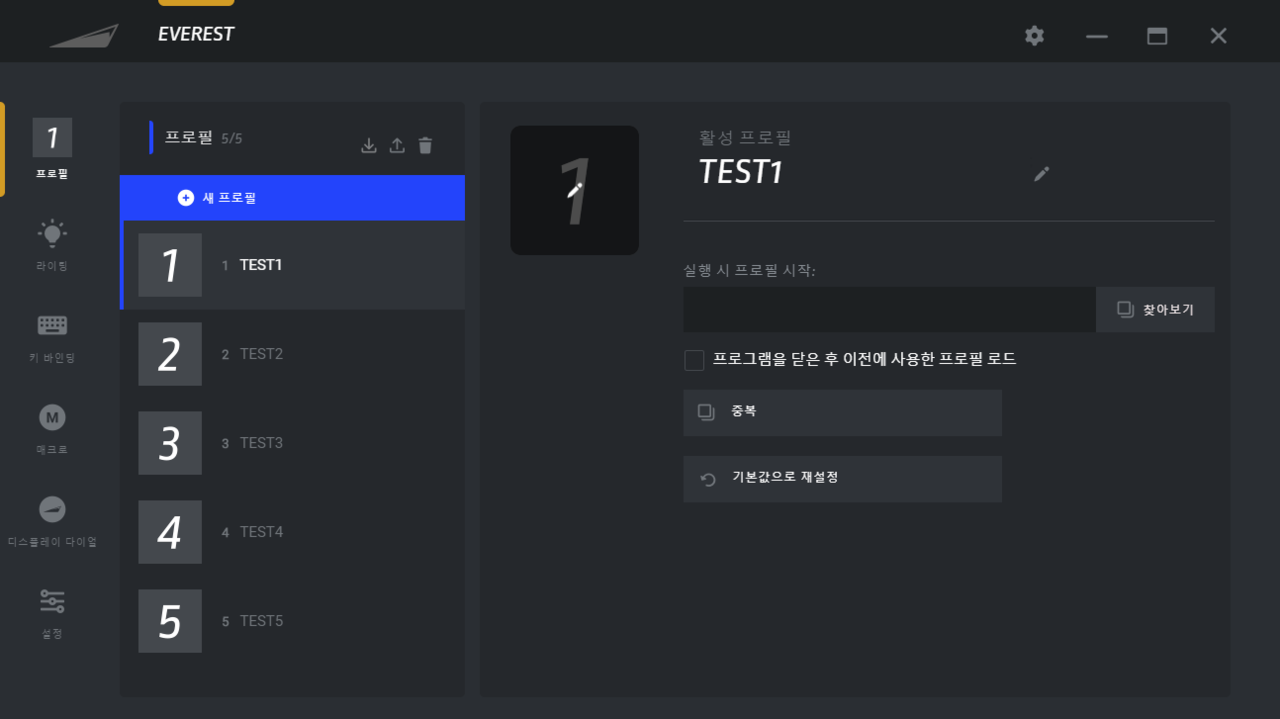Click the import profile download icon
1280x719 pixels.
[369, 146]
